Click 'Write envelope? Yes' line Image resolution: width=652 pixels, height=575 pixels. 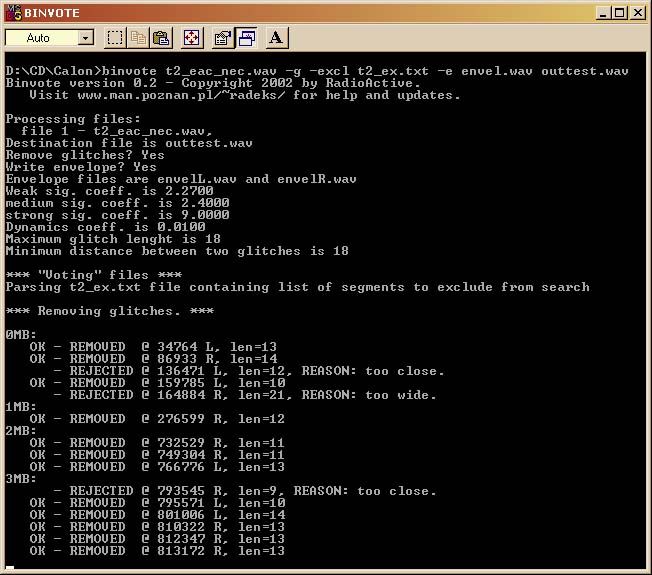click(x=81, y=167)
